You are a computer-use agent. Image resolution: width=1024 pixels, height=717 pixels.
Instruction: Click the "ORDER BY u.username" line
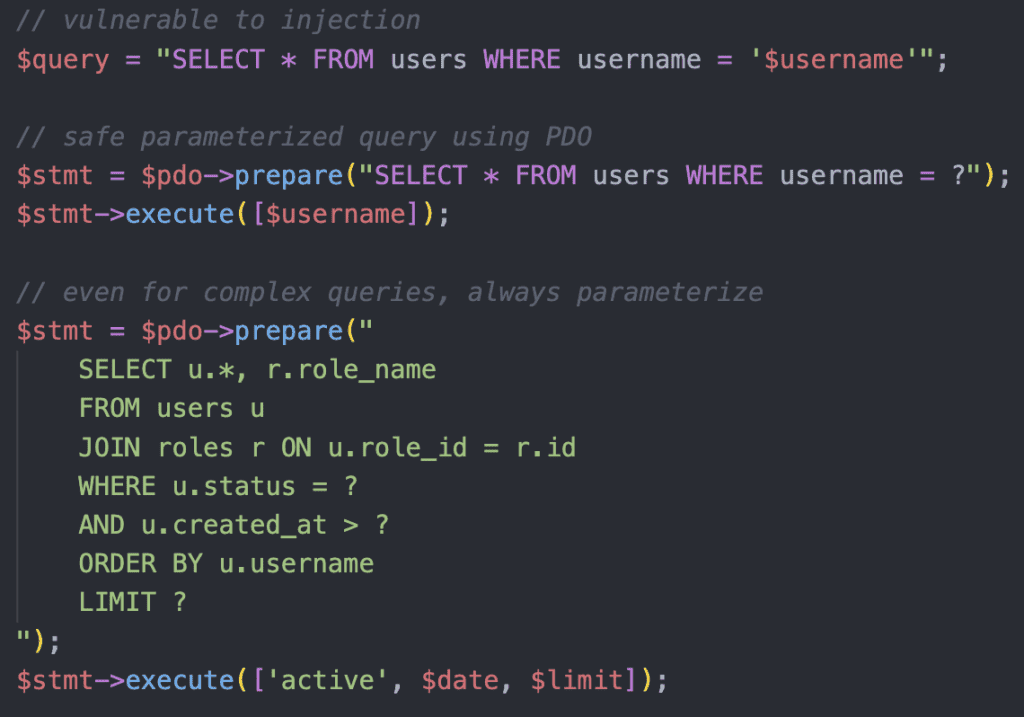tap(226, 564)
